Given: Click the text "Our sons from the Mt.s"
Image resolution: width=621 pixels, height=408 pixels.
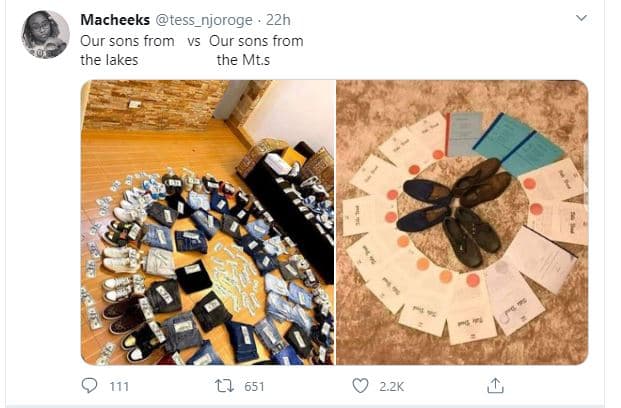Looking at the screenshot, I should pos(258,50).
